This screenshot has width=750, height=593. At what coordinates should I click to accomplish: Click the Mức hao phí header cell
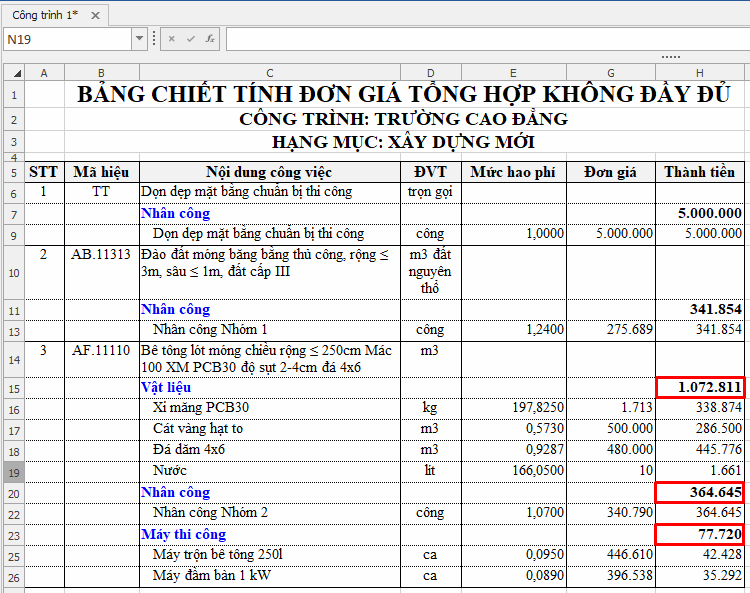(513, 172)
